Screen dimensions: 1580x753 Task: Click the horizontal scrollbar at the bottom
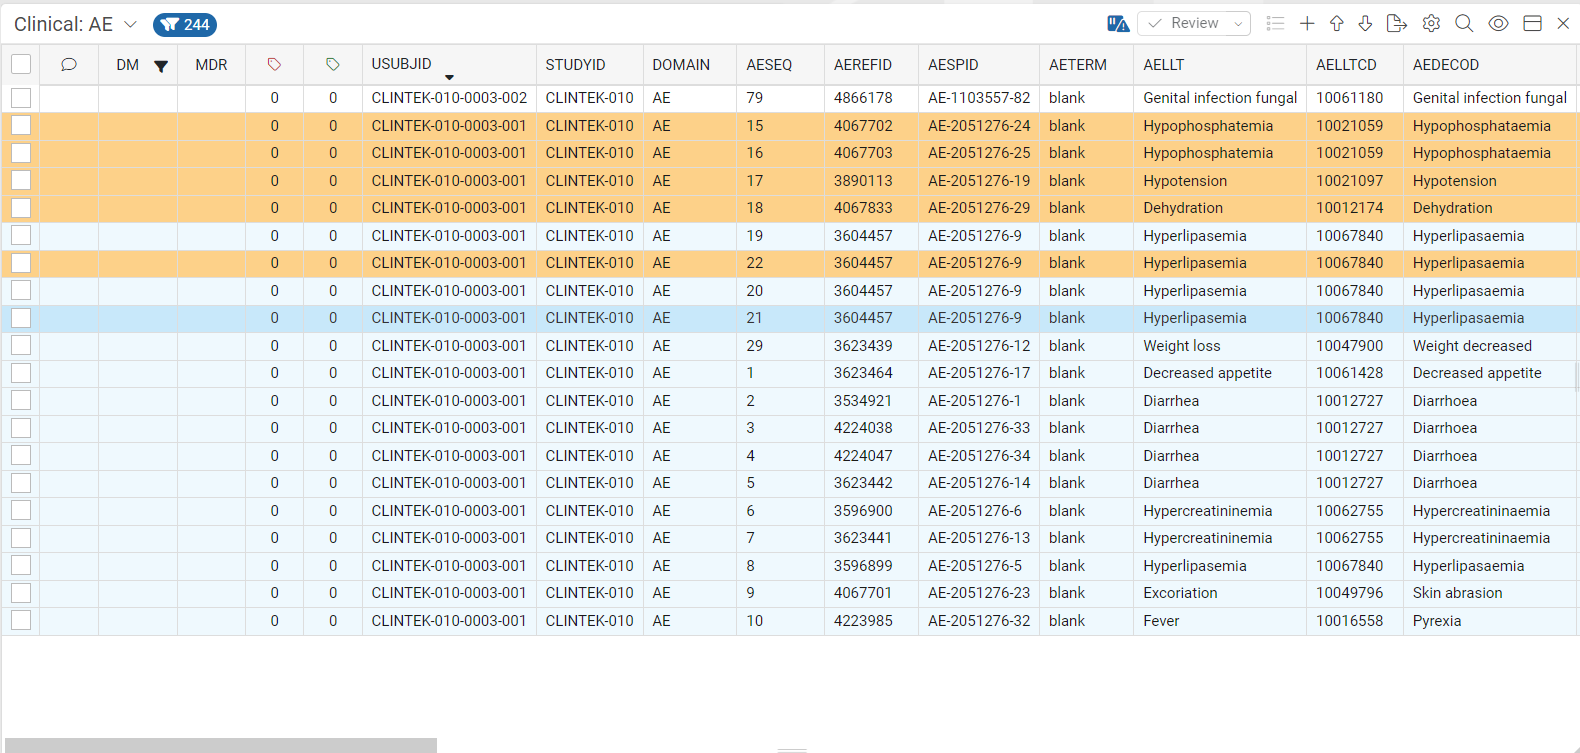[x=221, y=745]
